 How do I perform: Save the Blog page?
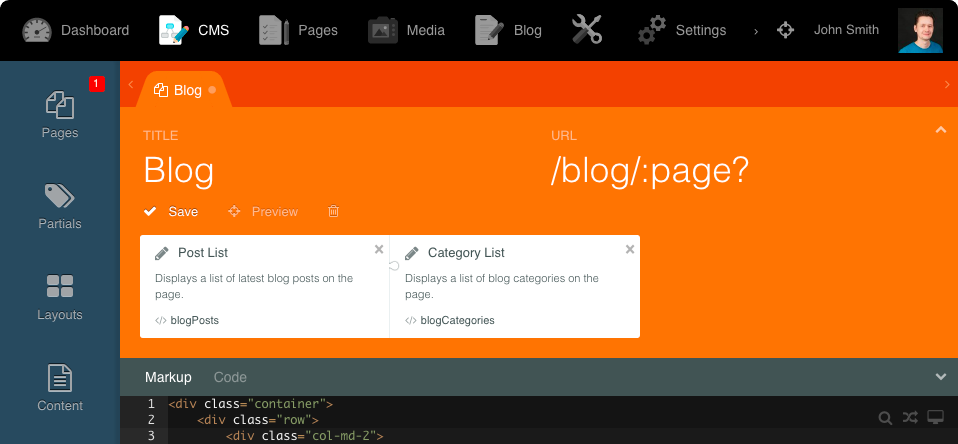(x=171, y=212)
